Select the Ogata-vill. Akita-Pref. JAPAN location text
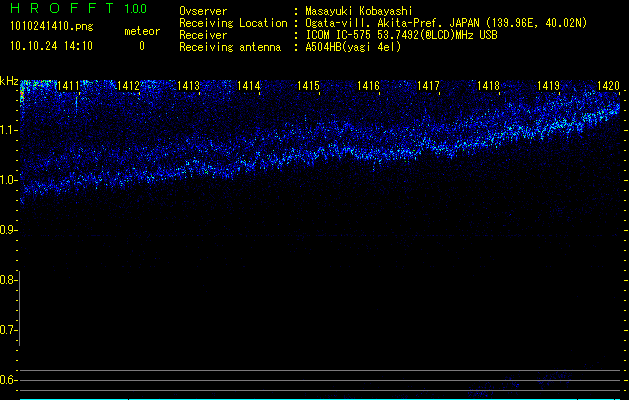The height and width of the screenshot is (400, 629). click(x=446, y=23)
